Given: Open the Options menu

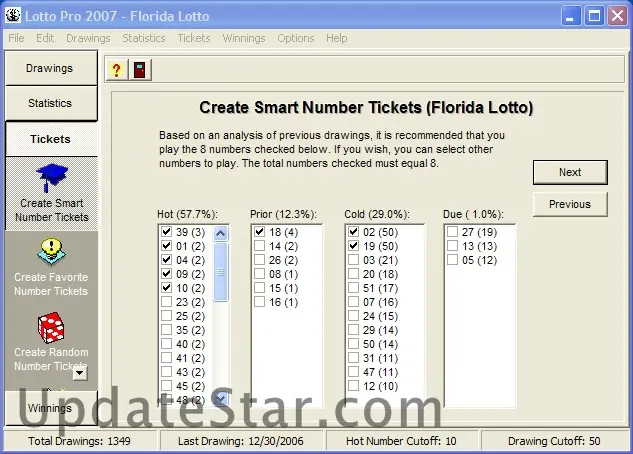Looking at the screenshot, I should [296, 38].
